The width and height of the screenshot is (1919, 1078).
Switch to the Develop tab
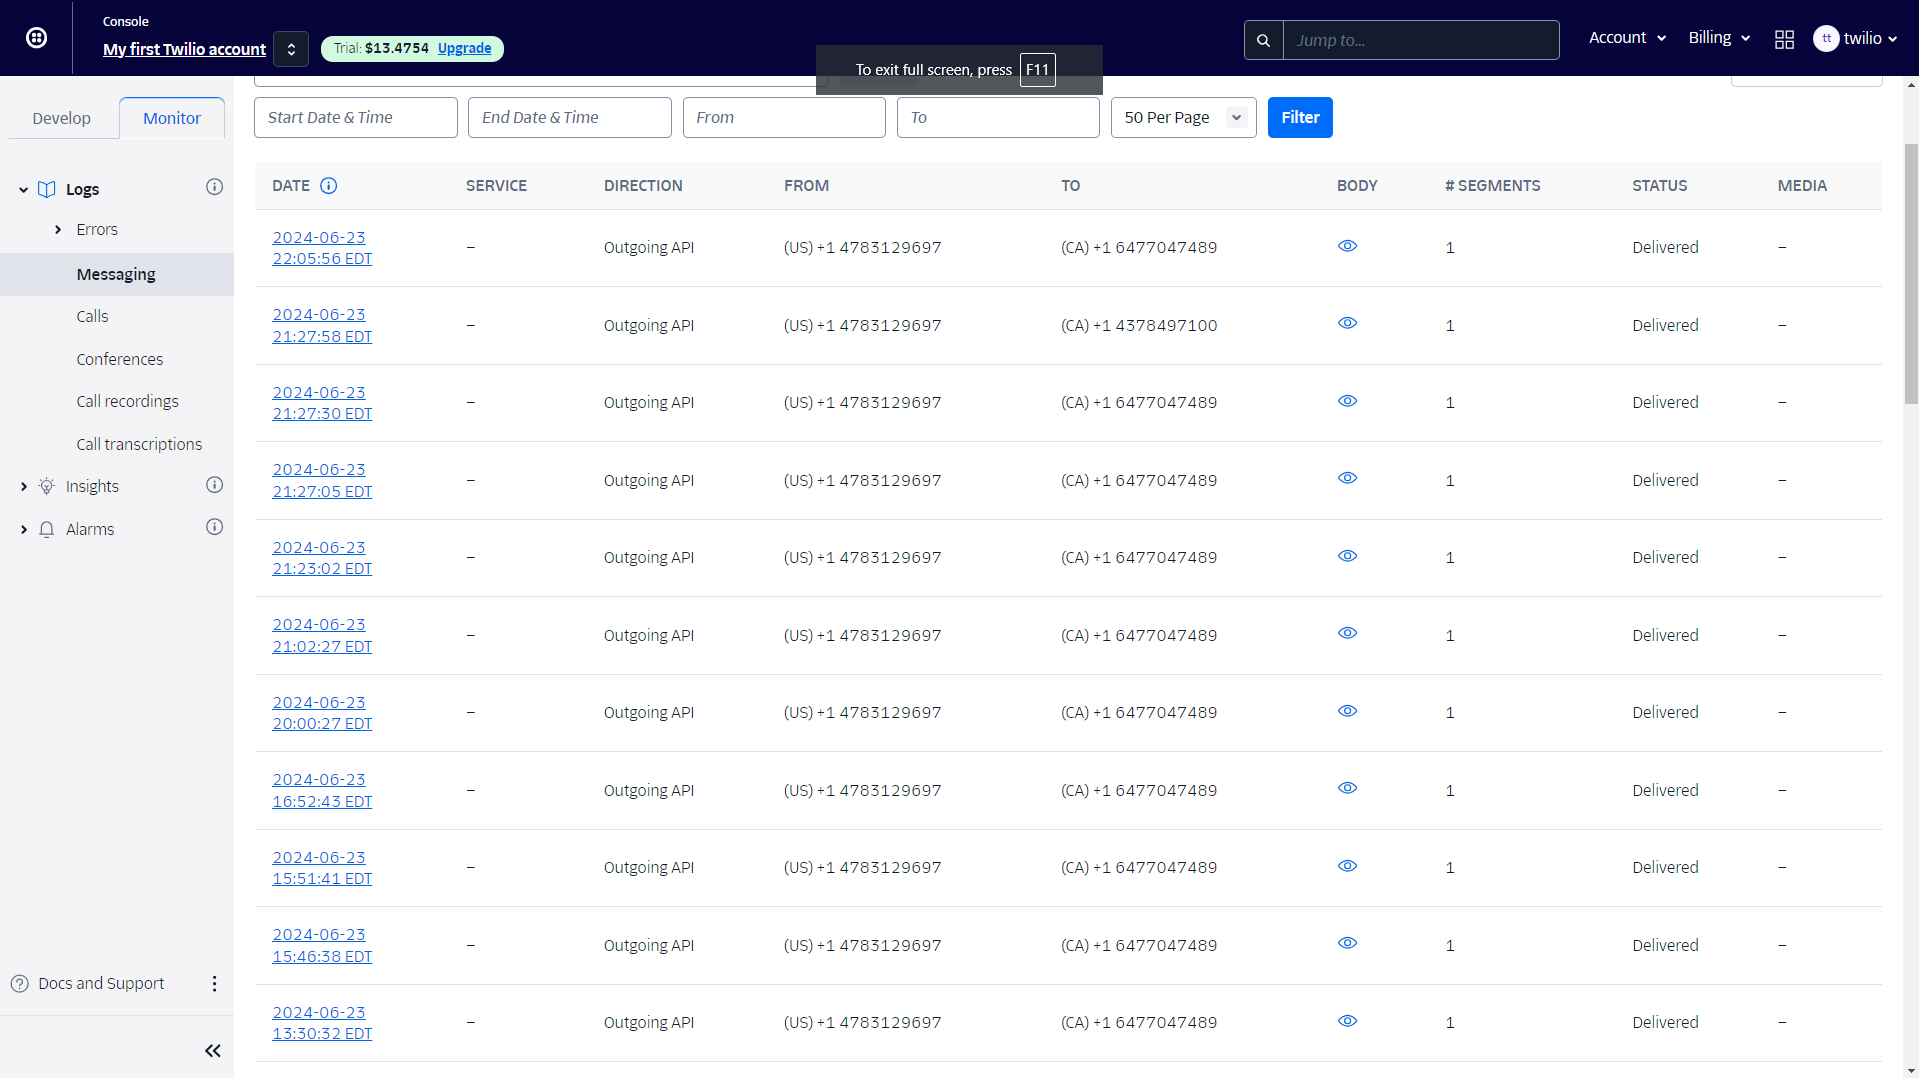[x=61, y=117]
